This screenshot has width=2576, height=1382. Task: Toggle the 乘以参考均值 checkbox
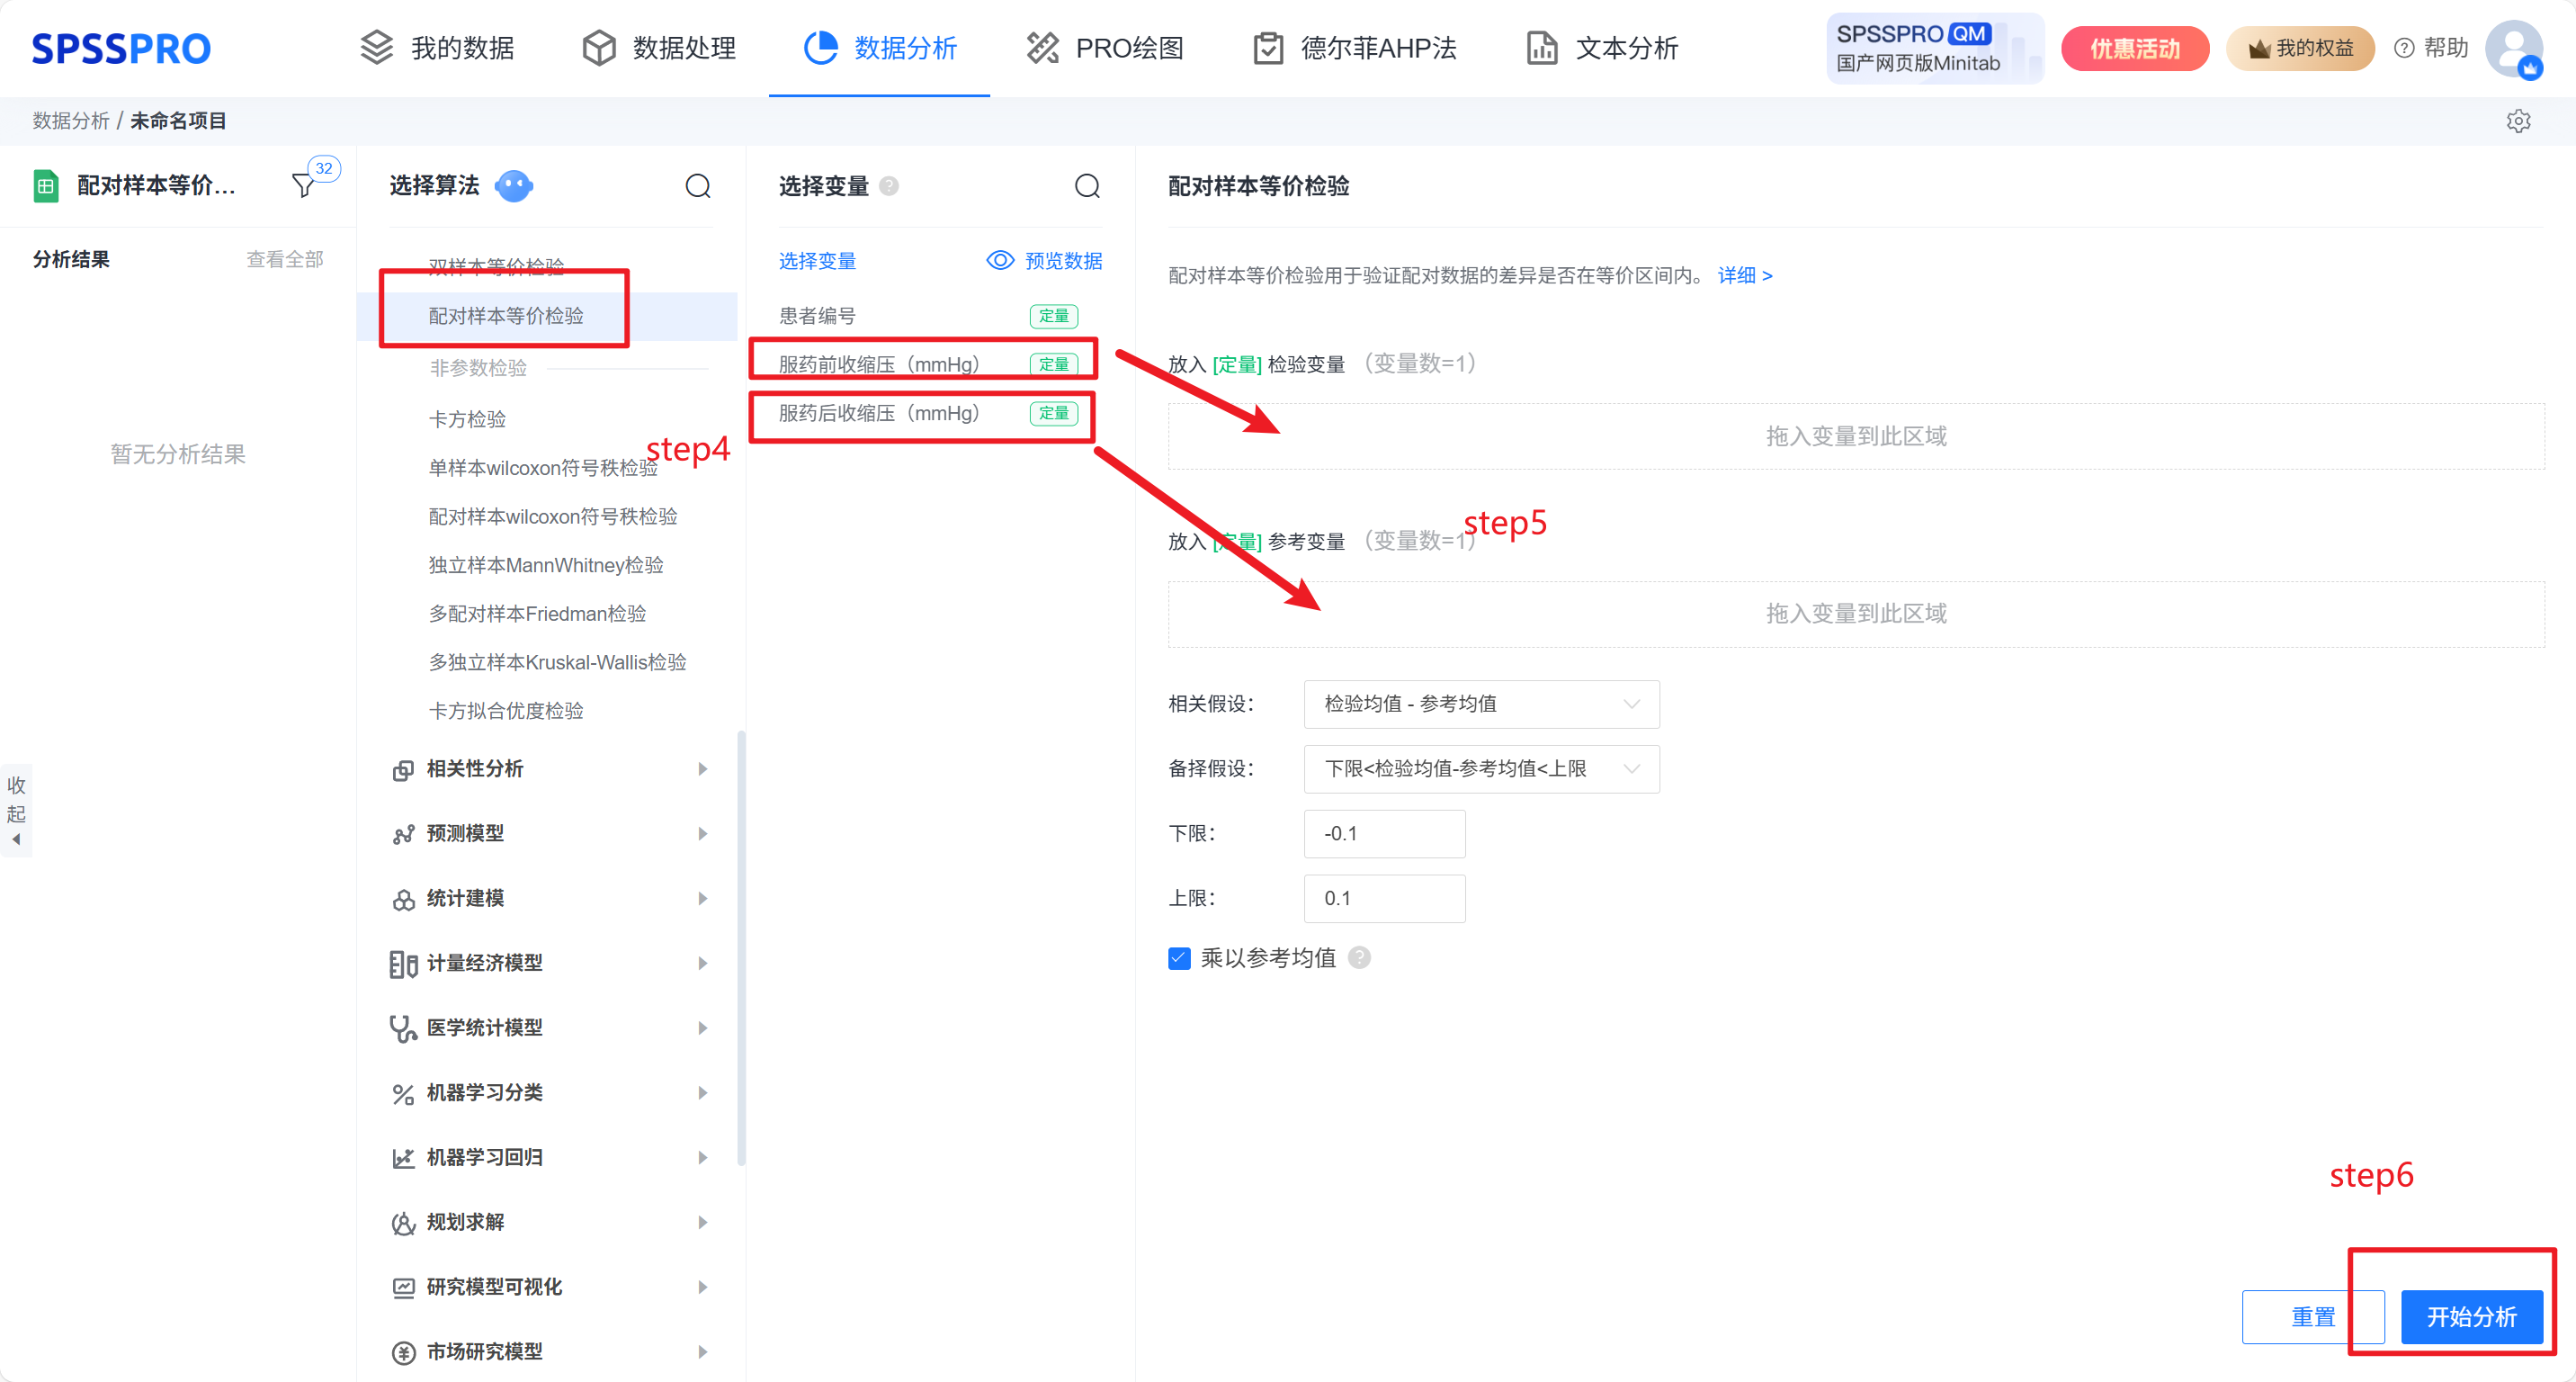tap(1180, 958)
